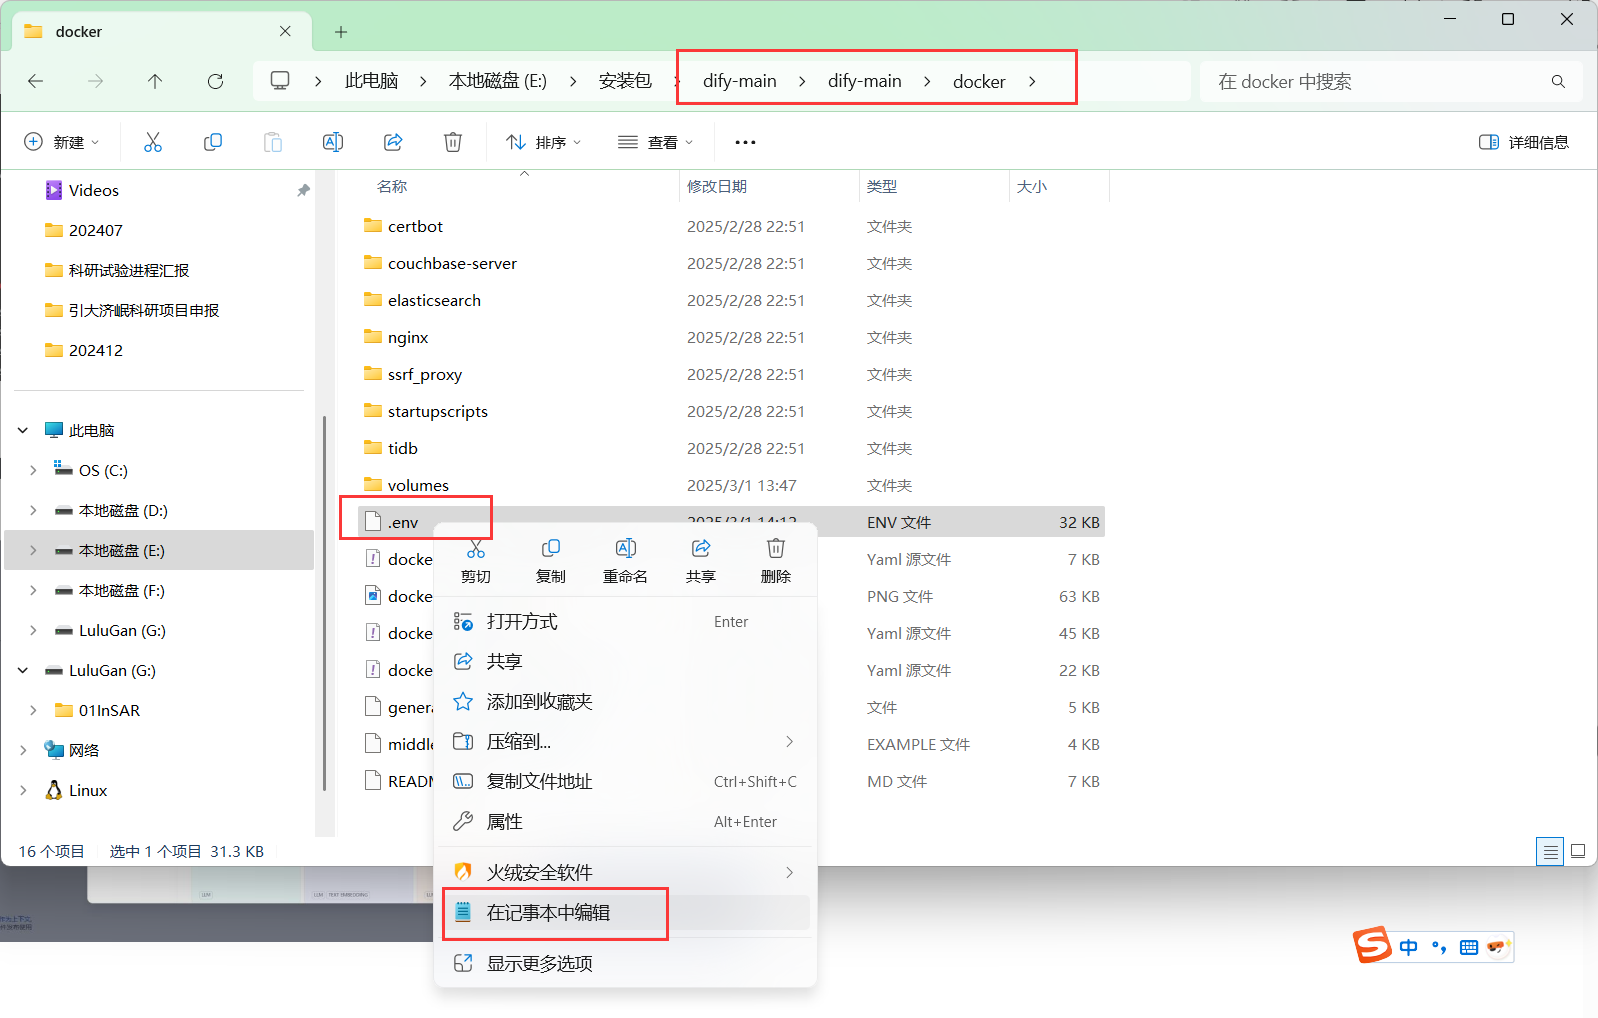Open the 查看 view dropdown
This screenshot has width=1598, height=1018.
click(655, 142)
